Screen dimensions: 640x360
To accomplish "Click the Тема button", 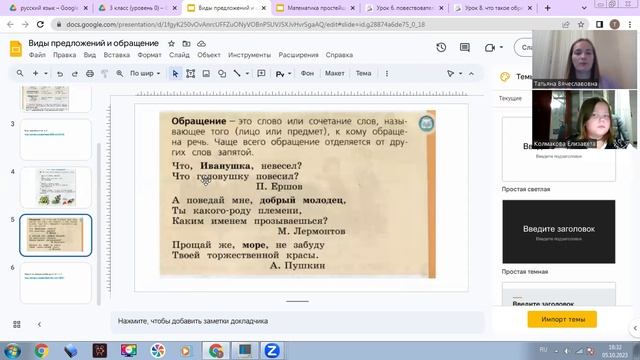I will point(363,73).
